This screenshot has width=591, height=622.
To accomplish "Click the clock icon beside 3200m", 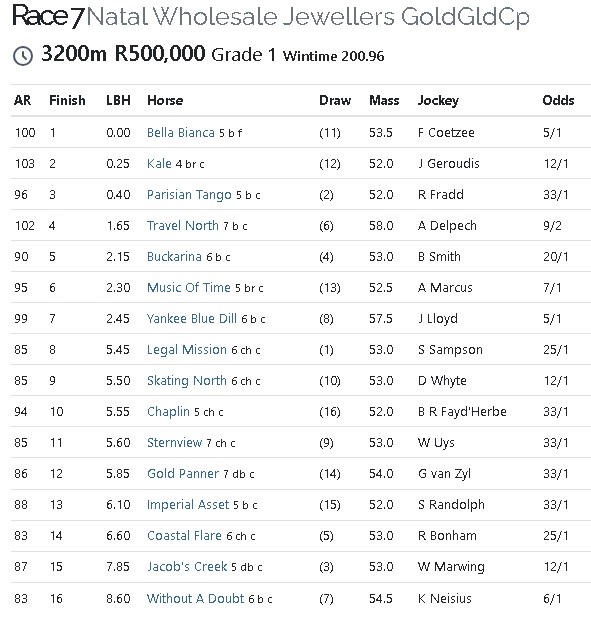I will (x=23, y=56).
